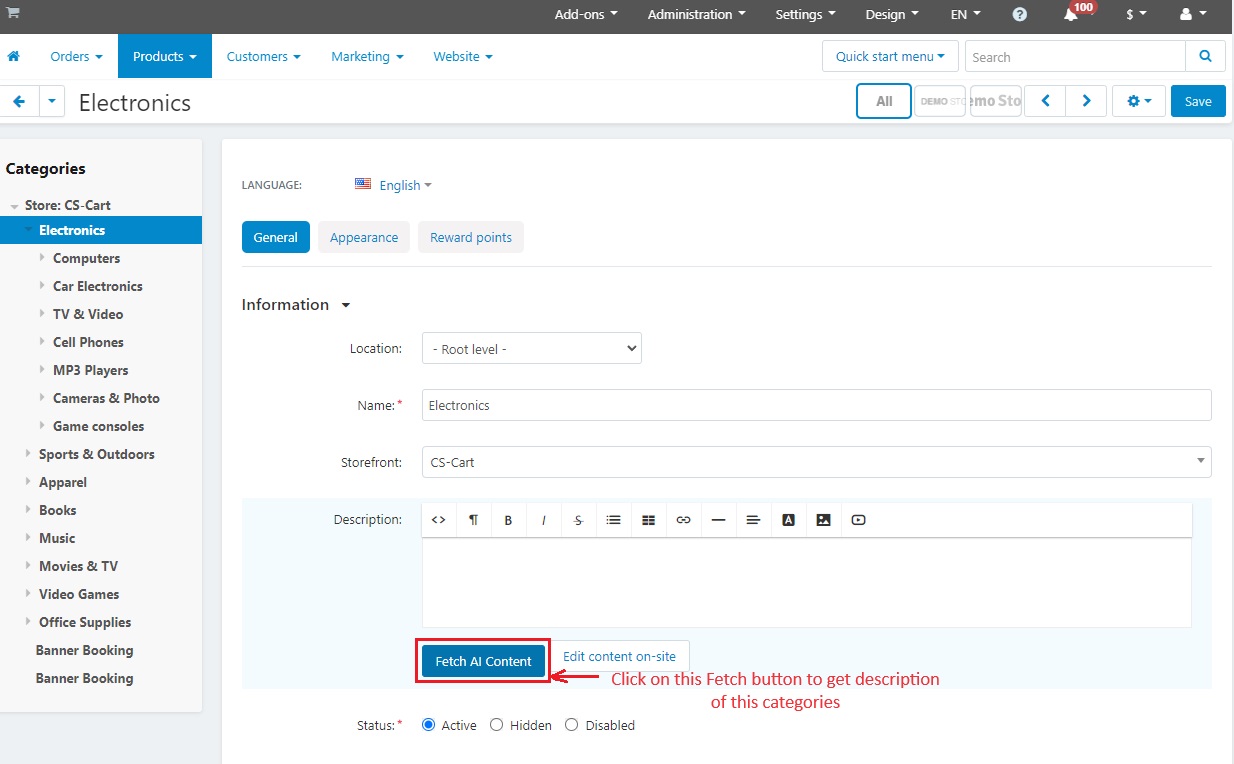Click the Name input field
Image resolution: width=1234 pixels, height=764 pixels.
click(816, 405)
